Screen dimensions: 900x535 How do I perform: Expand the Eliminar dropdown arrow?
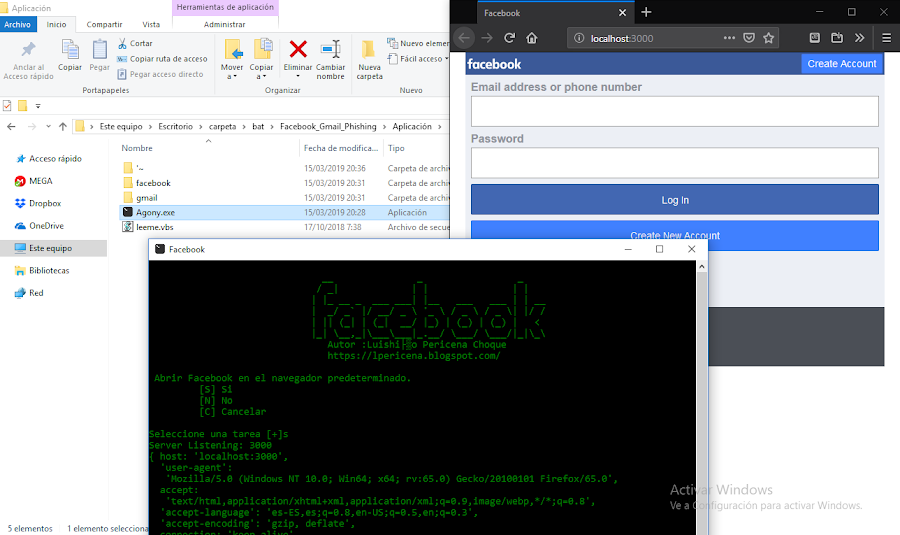click(x=298, y=76)
